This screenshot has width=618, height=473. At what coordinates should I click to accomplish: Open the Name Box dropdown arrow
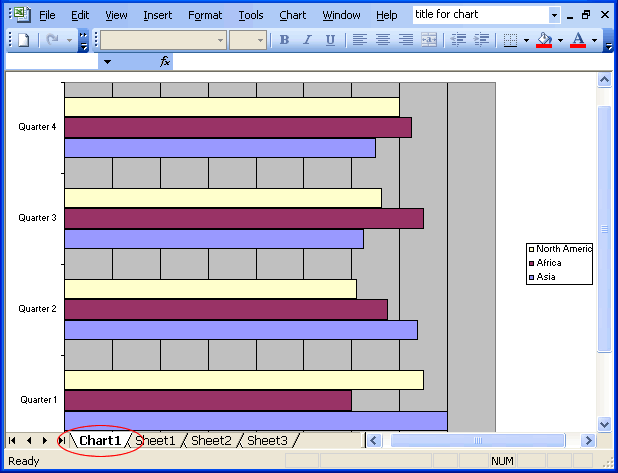click(107, 61)
